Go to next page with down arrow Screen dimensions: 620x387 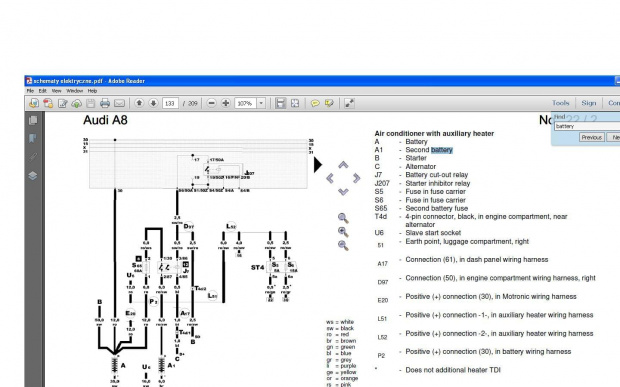153,103
